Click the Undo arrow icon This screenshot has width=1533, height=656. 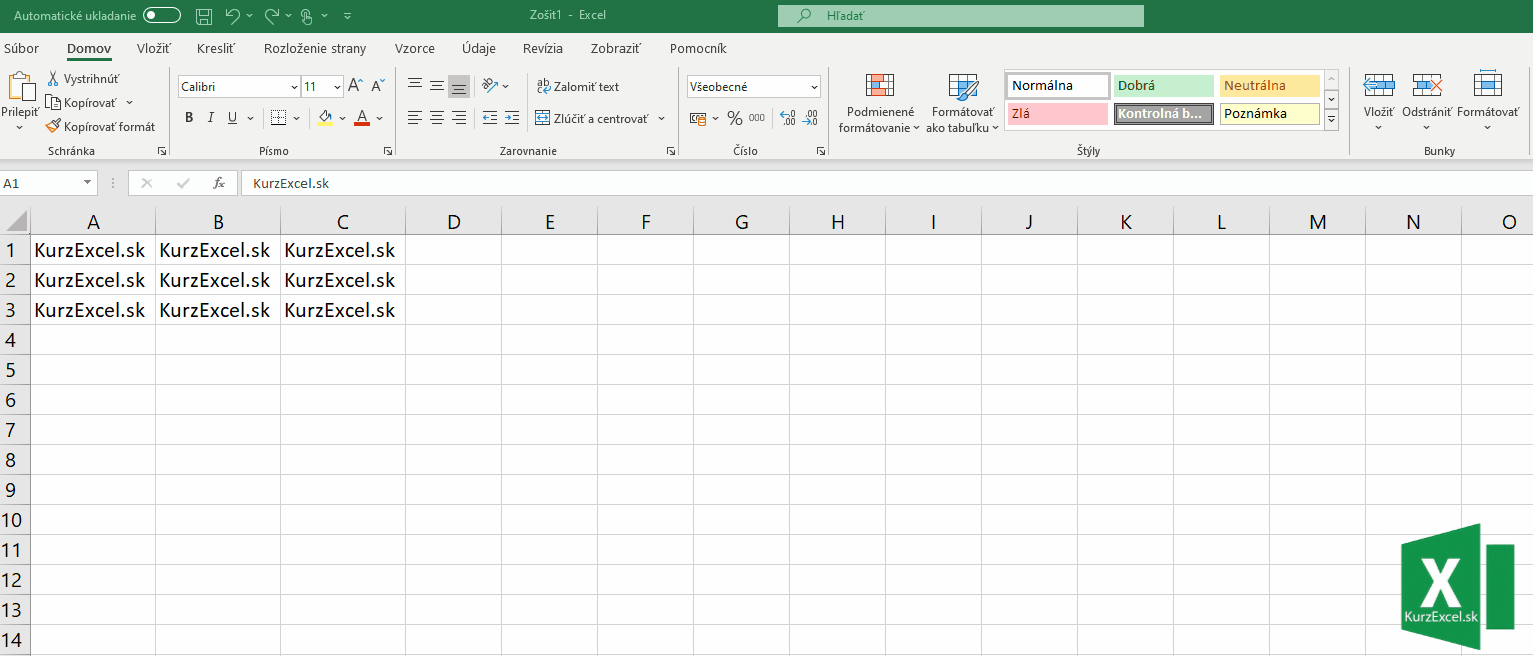point(233,16)
